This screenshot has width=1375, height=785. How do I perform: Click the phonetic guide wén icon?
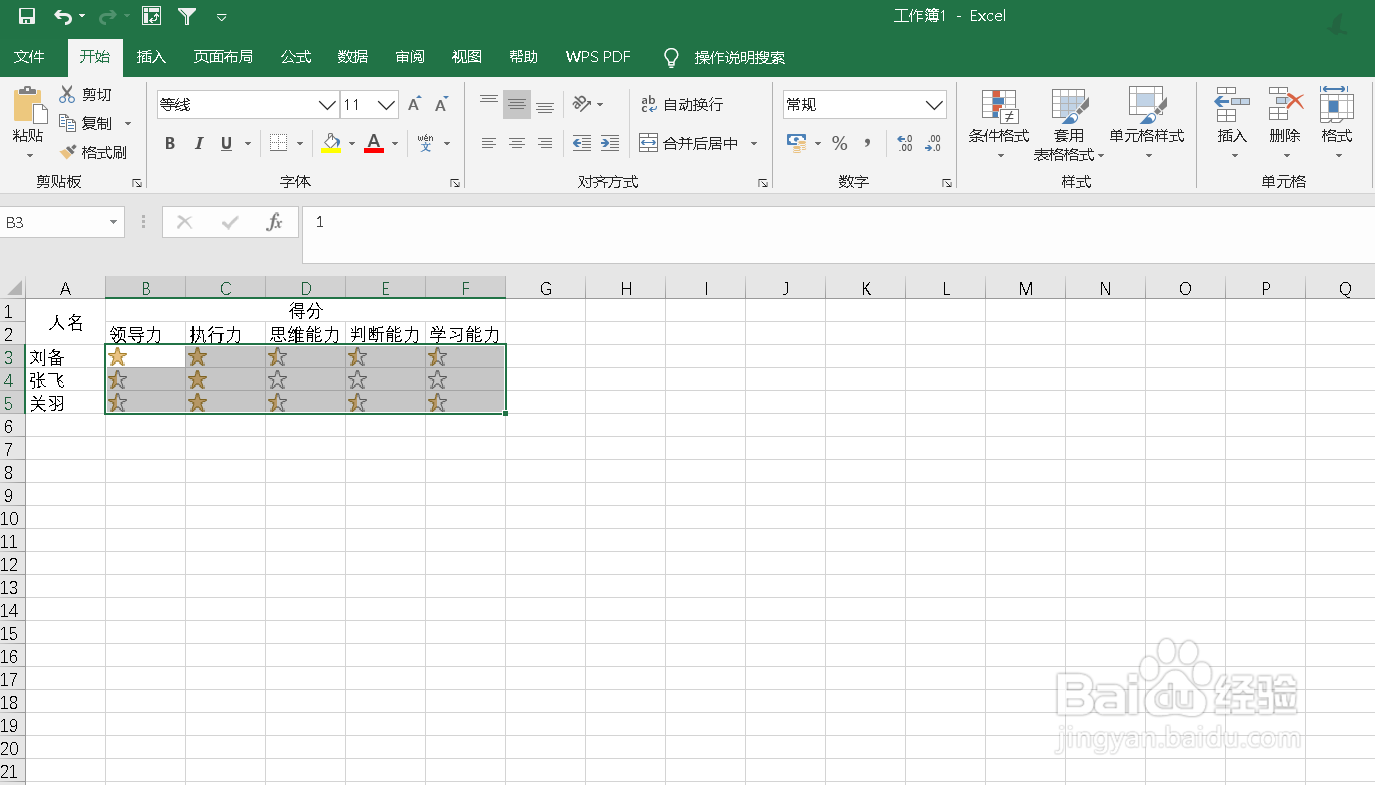(x=426, y=143)
